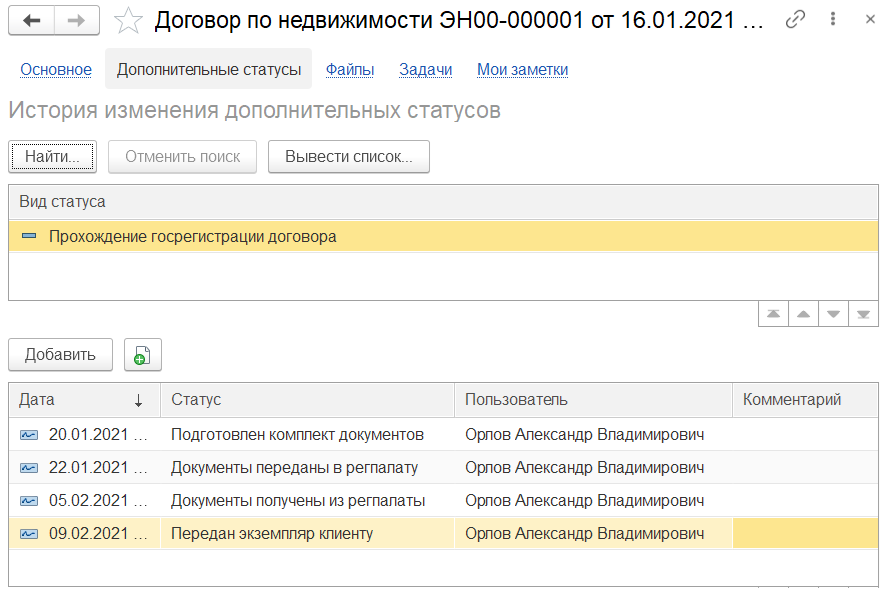Click the copy status entry icon button
This screenshot has height=592, width=881.
pyautogui.click(x=142, y=354)
